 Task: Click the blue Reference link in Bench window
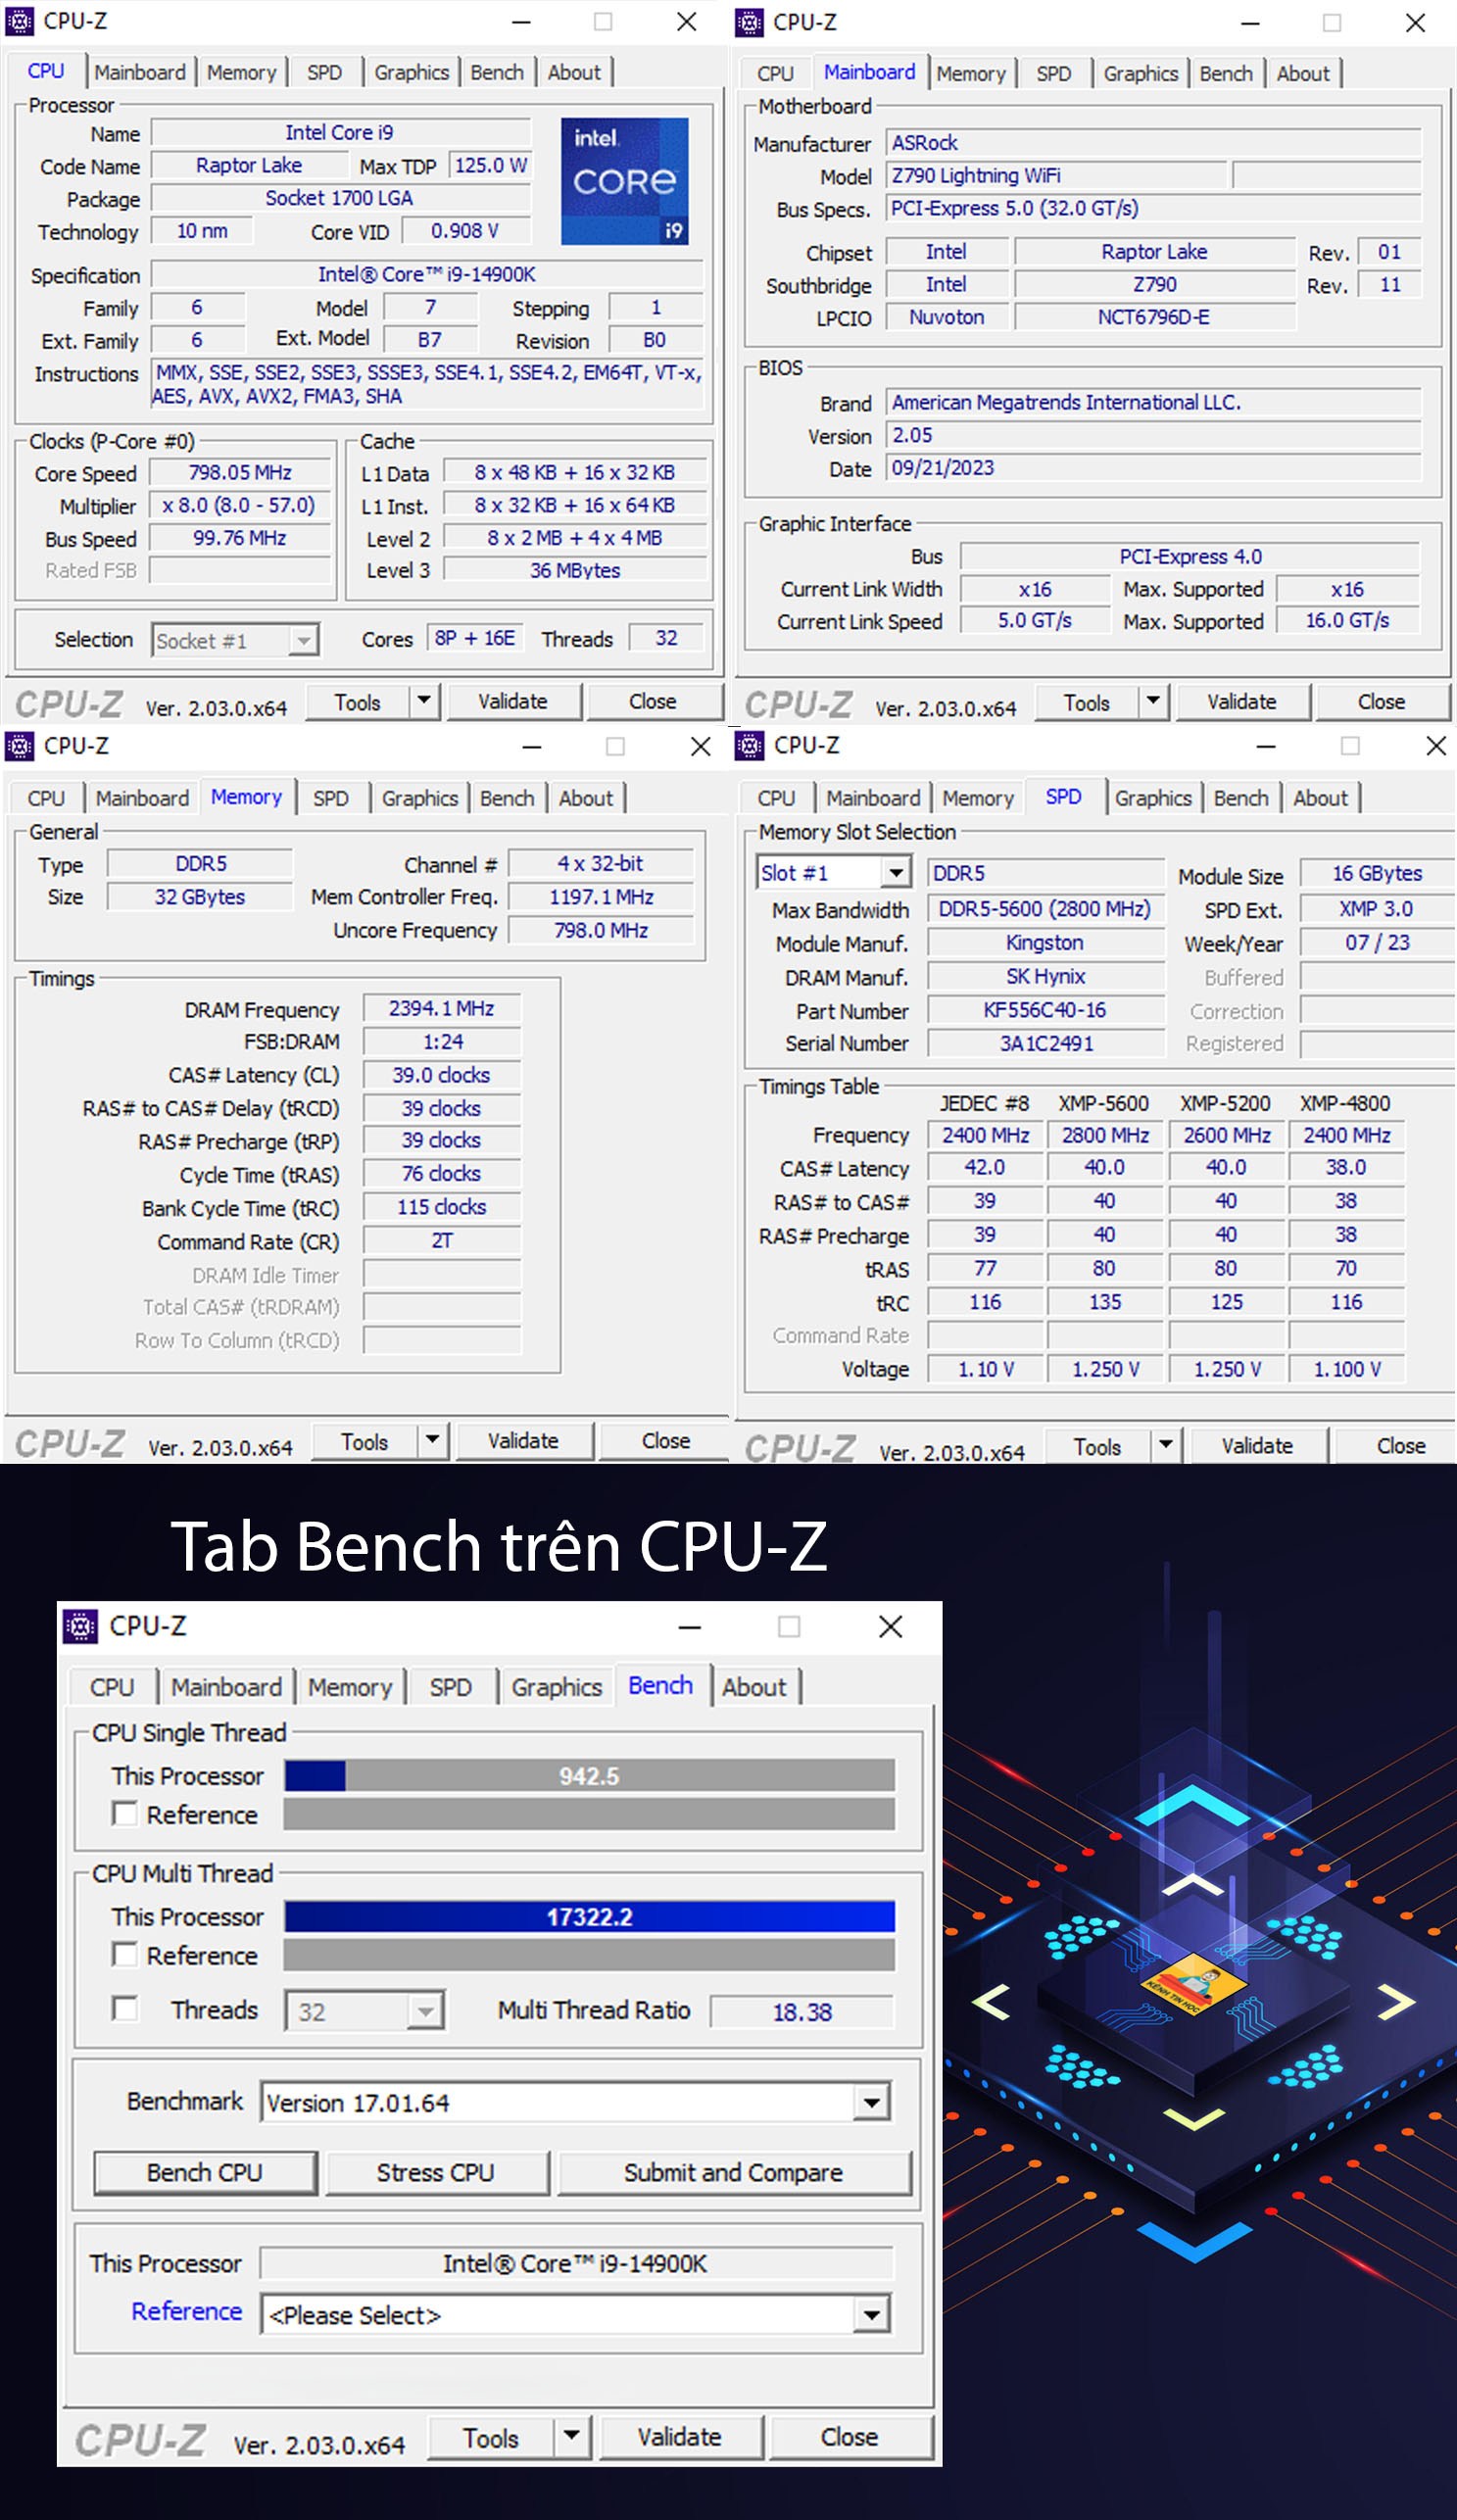click(x=187, y=2311)
